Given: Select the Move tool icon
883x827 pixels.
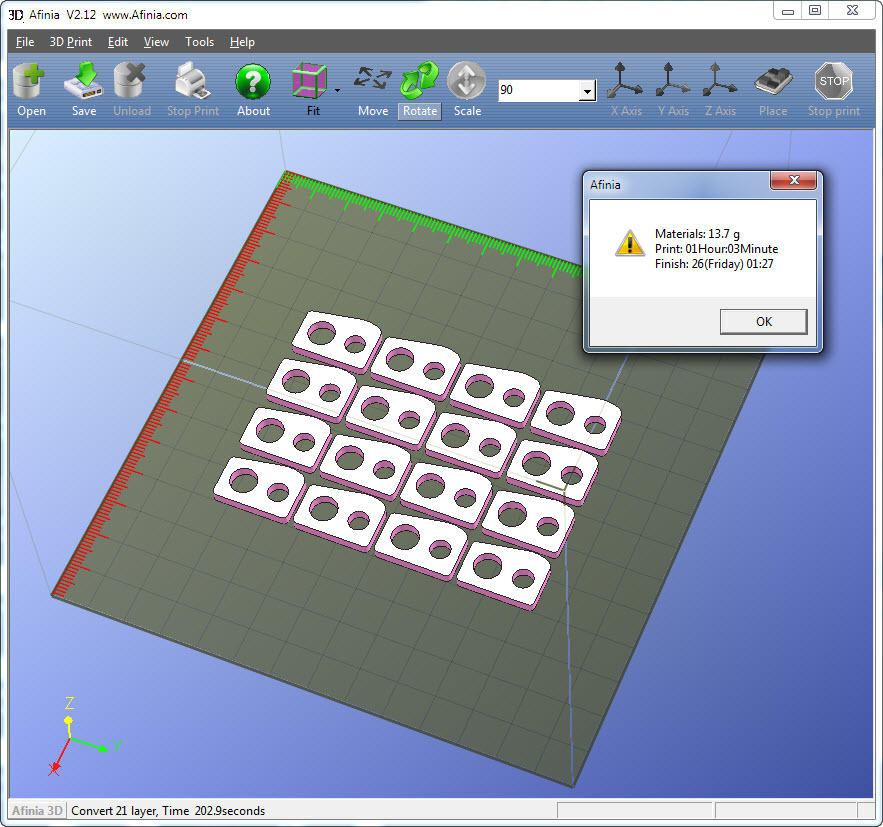Looking at the screenshot, I should point(373,79).
